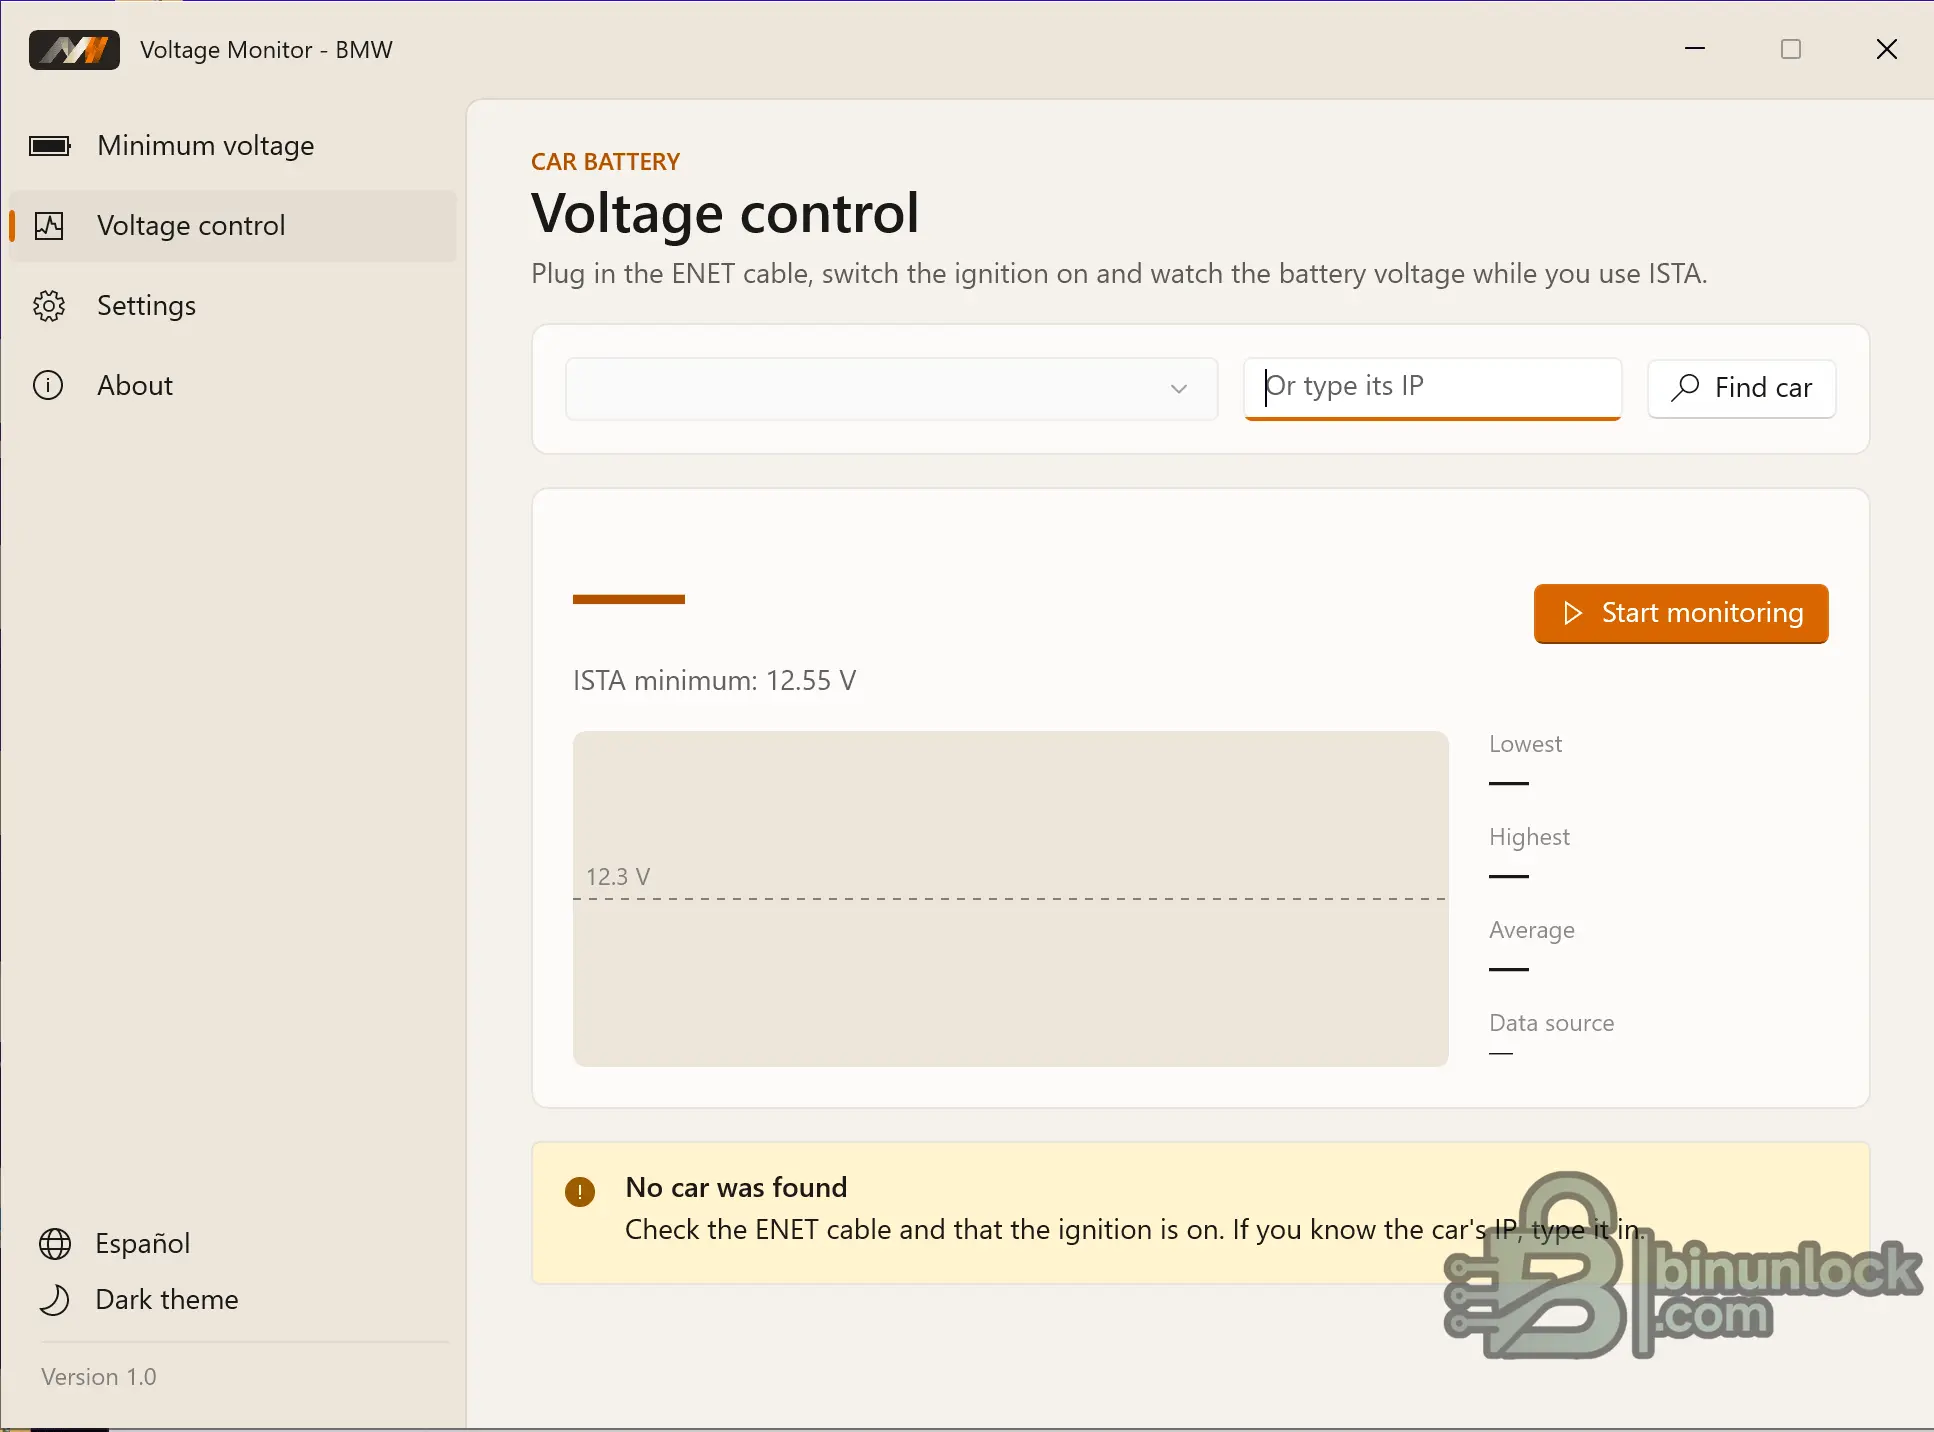Click the 'ISTA minimum: 12.55 V' text
This screenshot has height=1432, width=1934.
pos(714,681)
